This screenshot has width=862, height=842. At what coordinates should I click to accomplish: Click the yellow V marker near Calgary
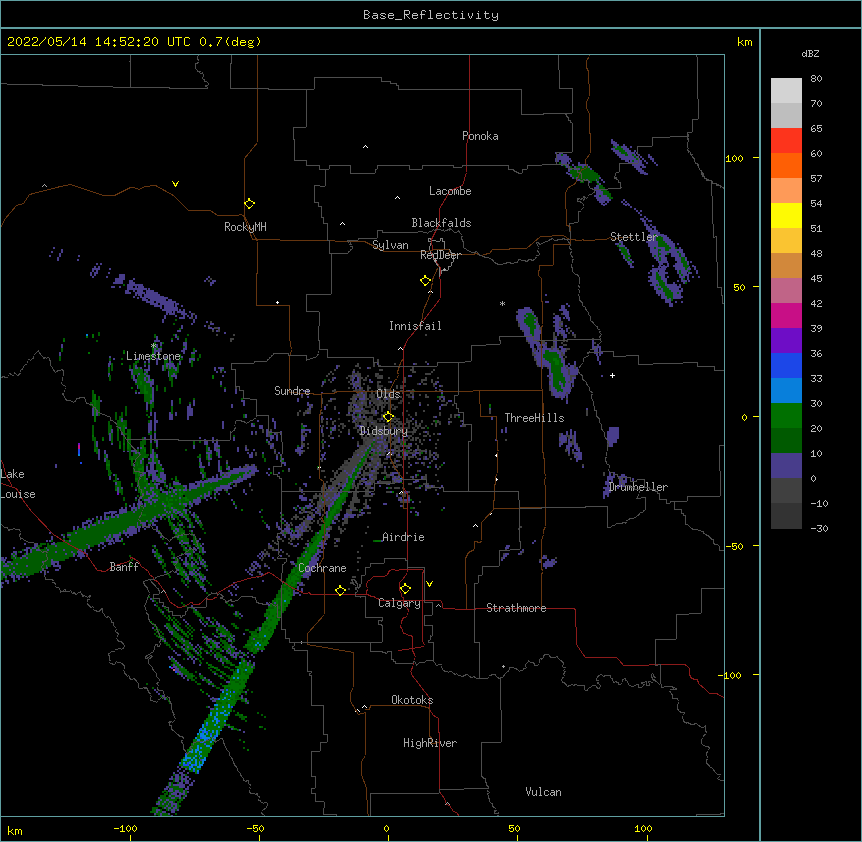point(429,584)
